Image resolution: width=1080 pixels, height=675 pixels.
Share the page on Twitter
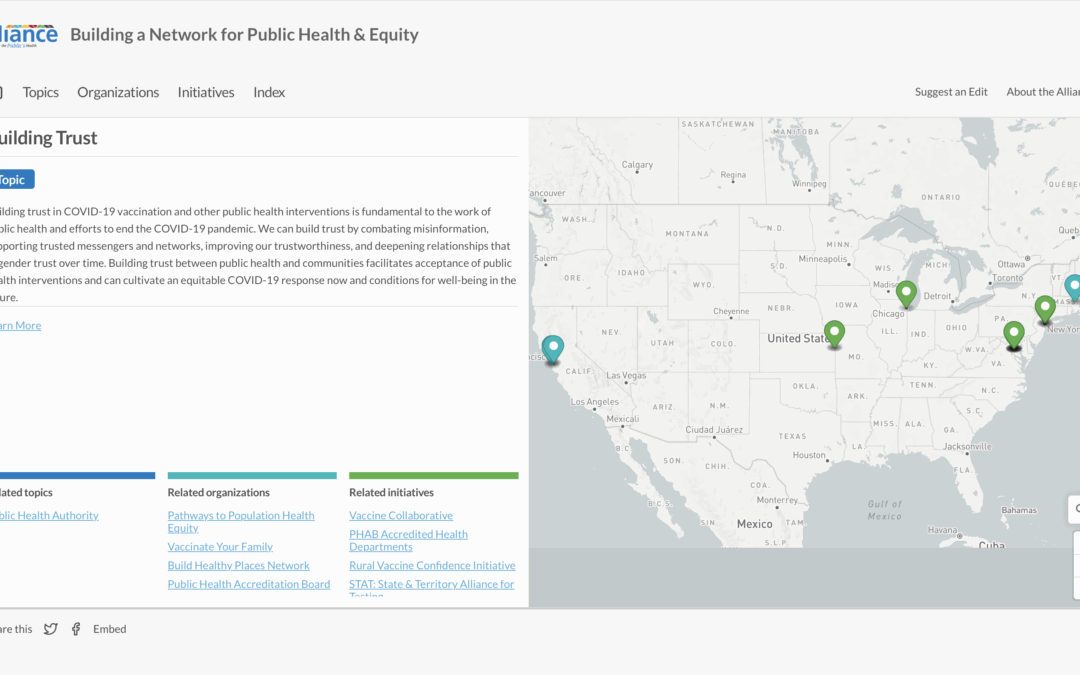click(x=50, y=629)
